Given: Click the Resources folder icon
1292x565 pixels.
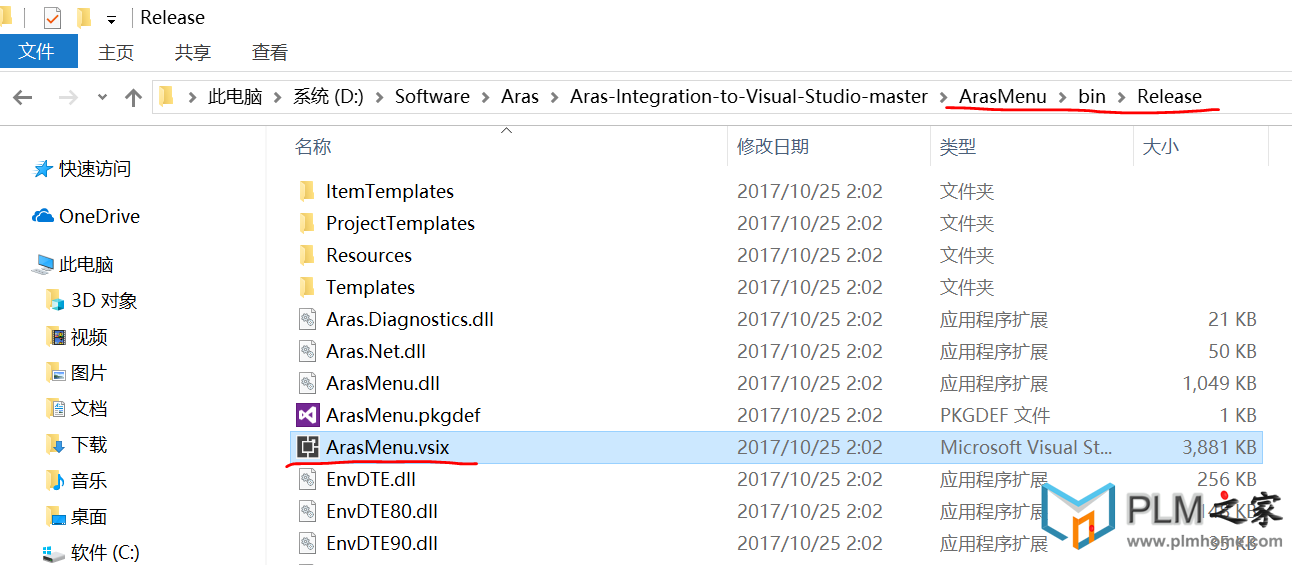Looking at the screenshot, I should (x=308, y=255).
